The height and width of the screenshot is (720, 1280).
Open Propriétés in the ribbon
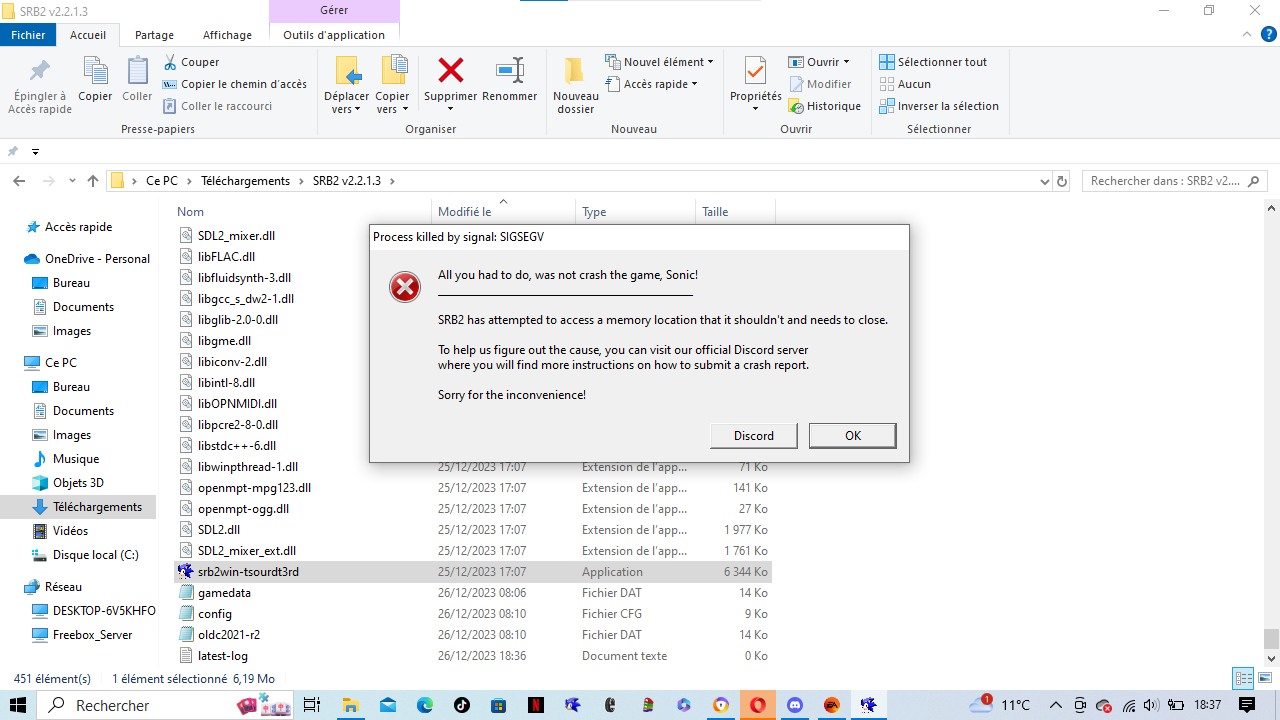[x=755, y=86]
